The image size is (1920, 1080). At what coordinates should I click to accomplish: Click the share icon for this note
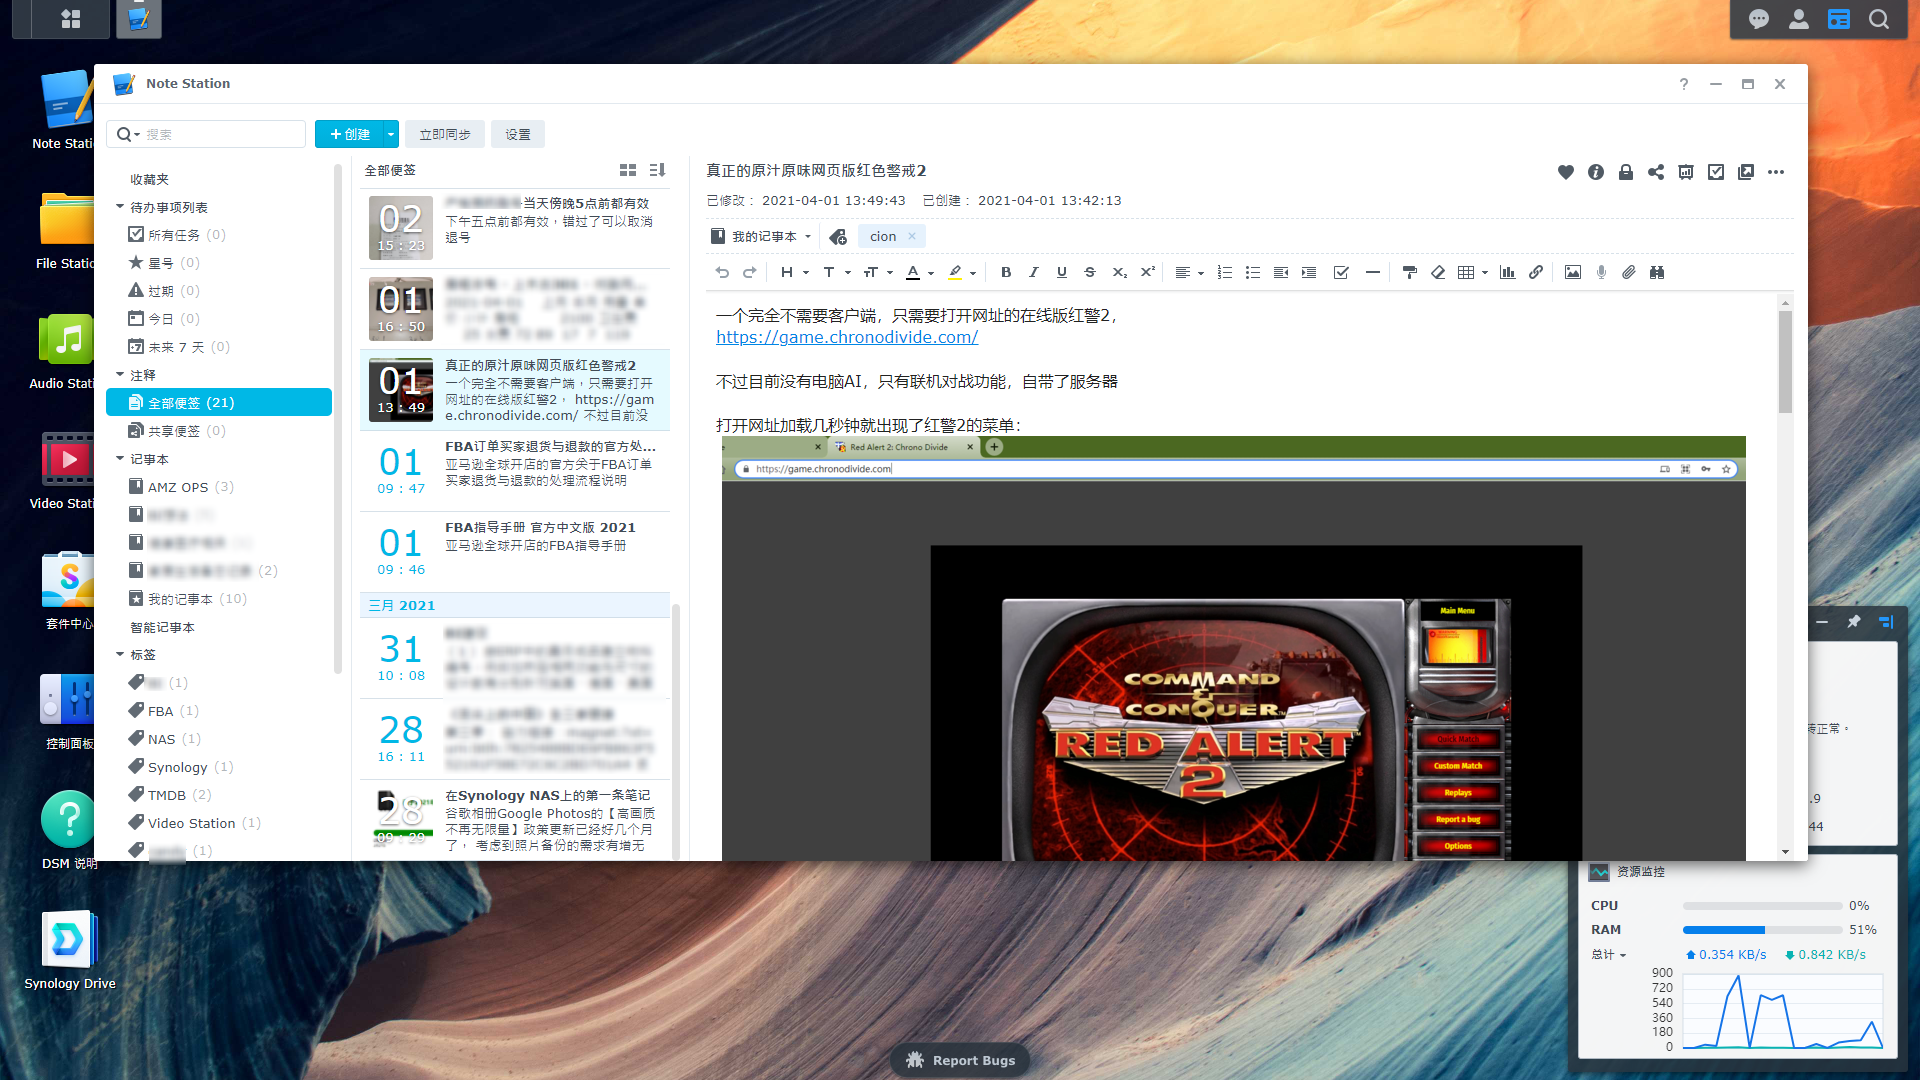(x=1655, y=172)
